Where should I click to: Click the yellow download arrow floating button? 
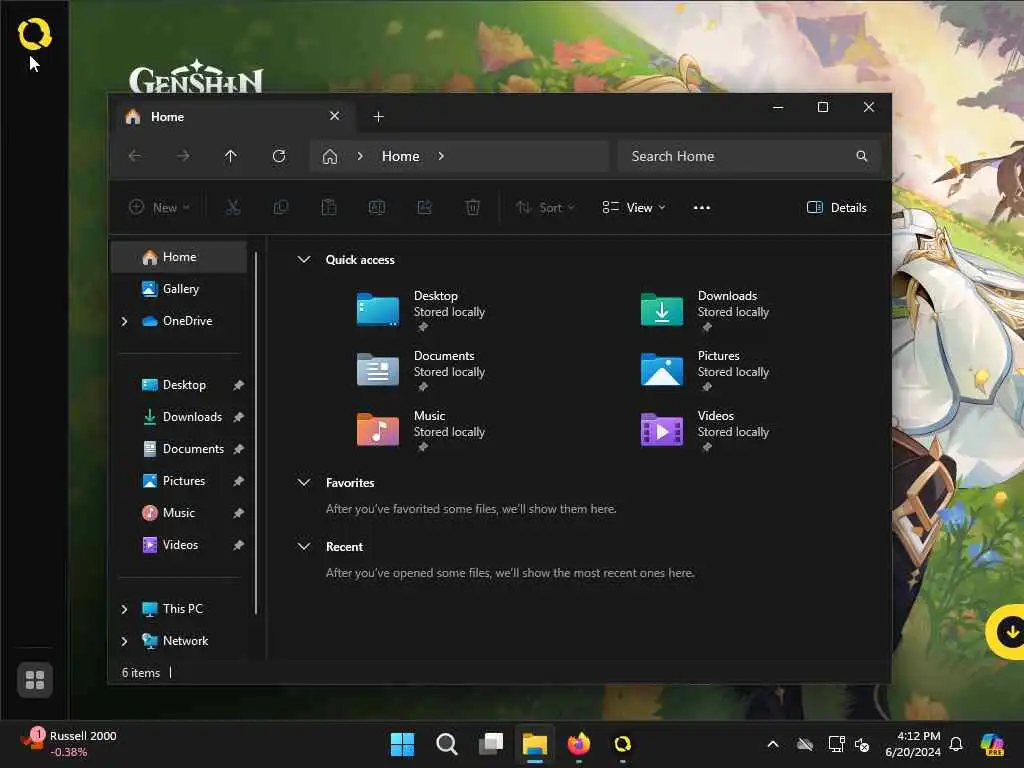pyautogui.click(x=1008, y=632)
